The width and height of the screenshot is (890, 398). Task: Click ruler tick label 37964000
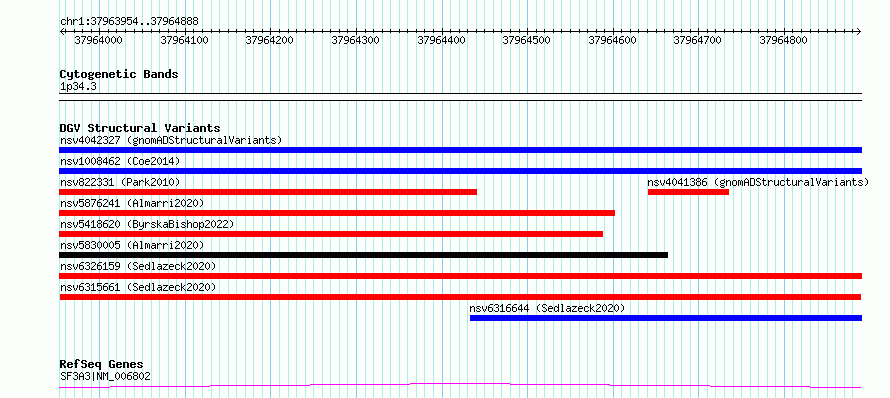pyautogui.click(x=99, y=40)
